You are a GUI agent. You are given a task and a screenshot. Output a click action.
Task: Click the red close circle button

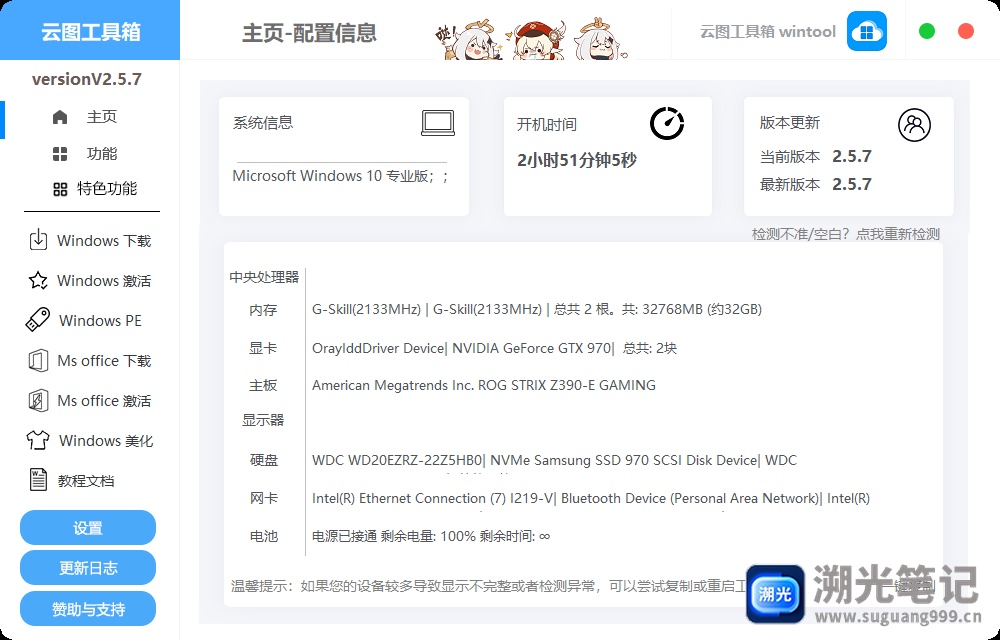tap(966, 31)
